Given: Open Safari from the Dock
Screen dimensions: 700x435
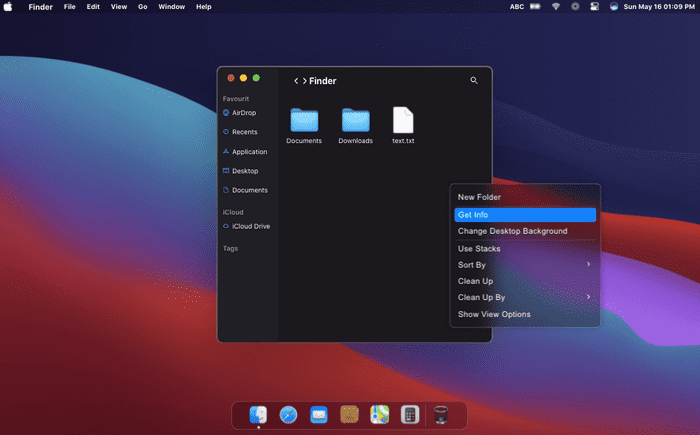Looking at the screenshot, I should coord(288,415).
